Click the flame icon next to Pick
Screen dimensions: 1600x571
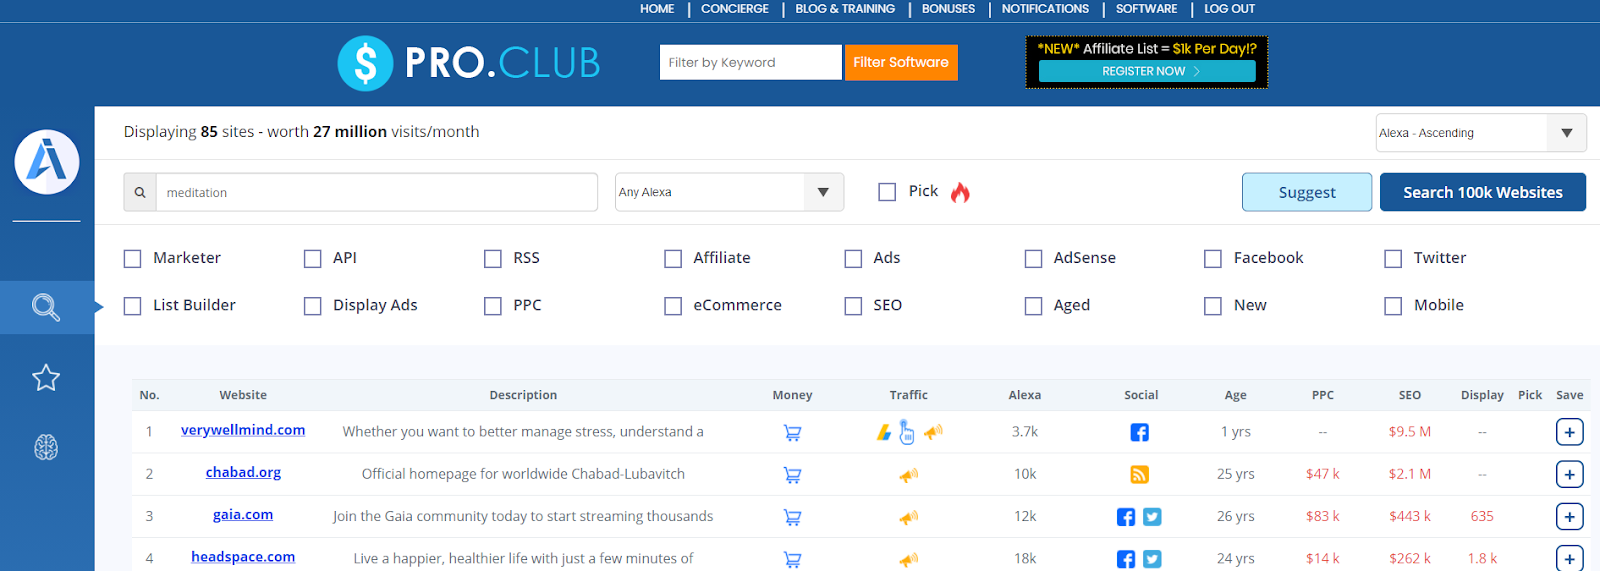[960, 192]
